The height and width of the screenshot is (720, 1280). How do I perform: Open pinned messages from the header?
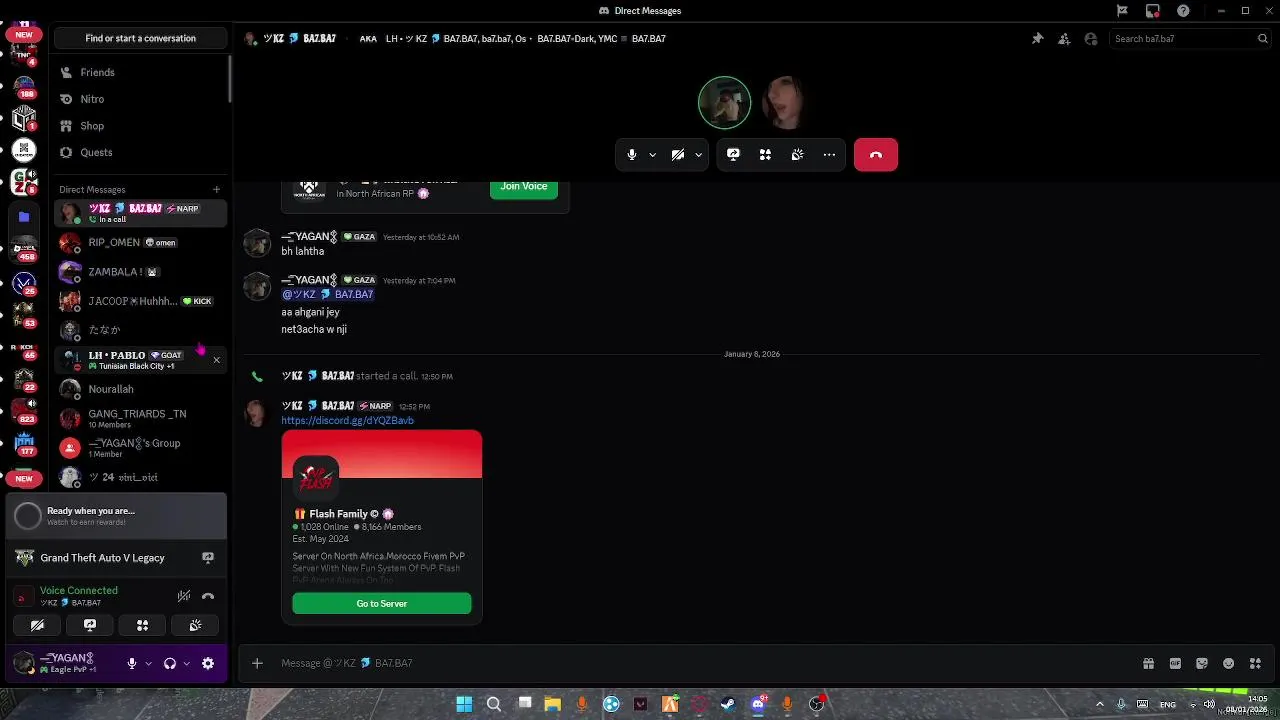(1037, 39)
